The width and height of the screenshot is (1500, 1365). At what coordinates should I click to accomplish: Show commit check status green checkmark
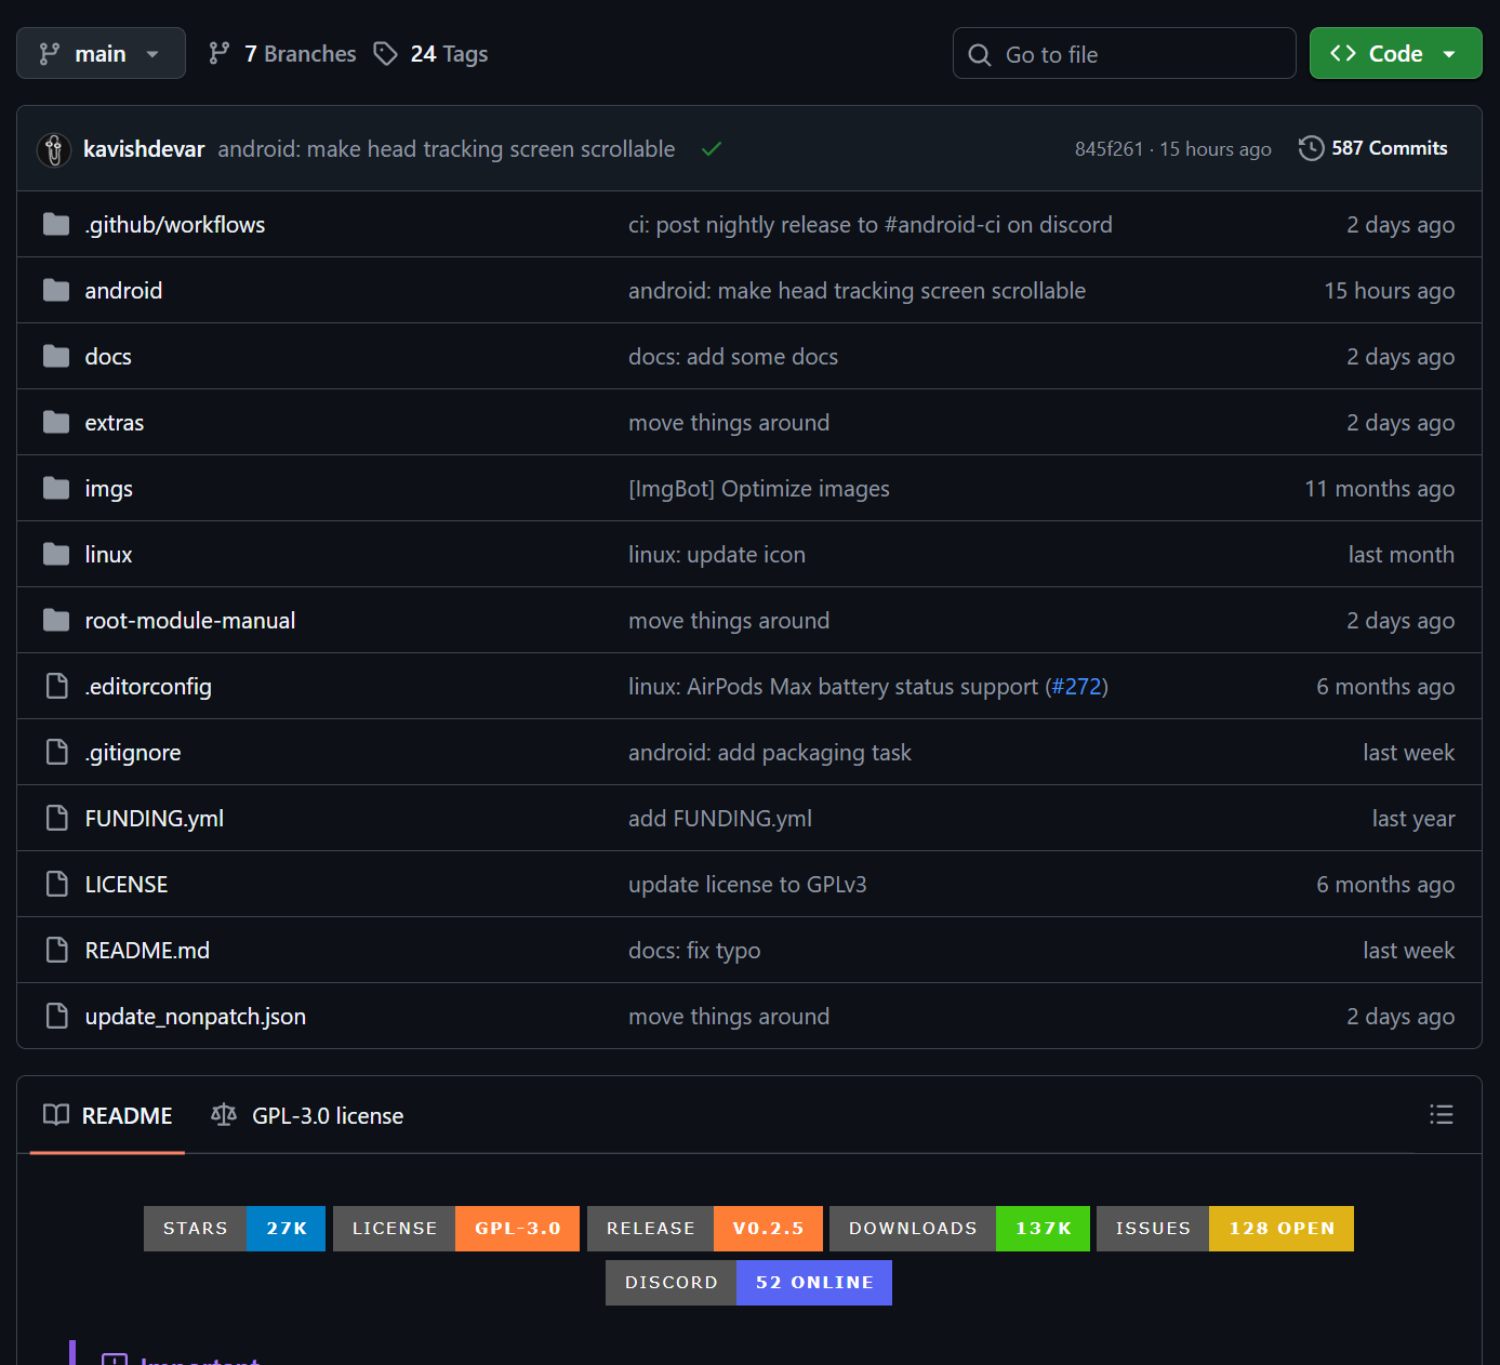711,149
